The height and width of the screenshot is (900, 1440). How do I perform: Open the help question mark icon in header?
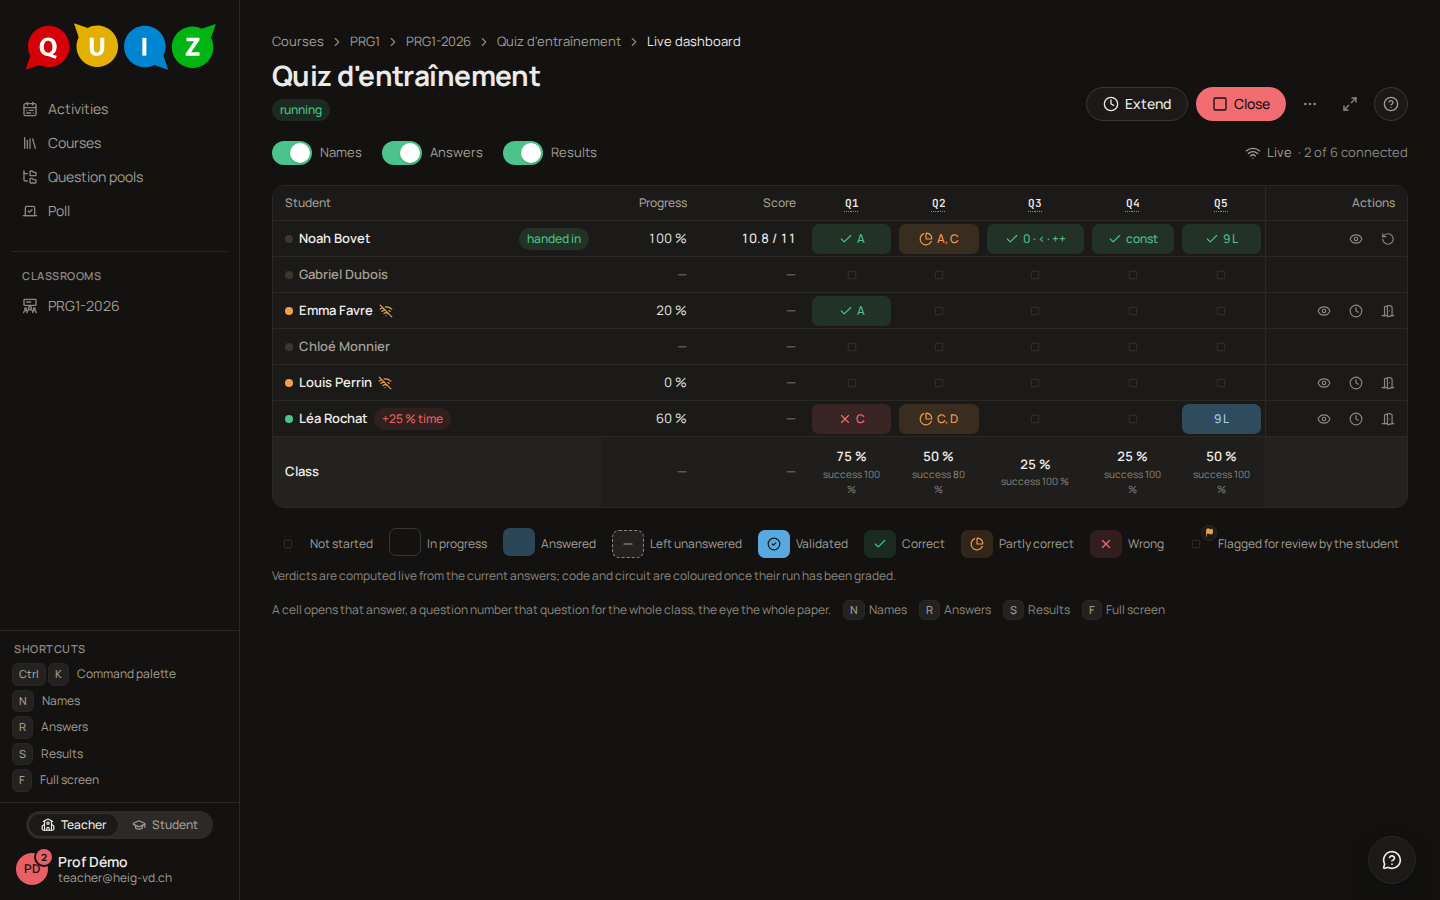(x=1391, y=104)
